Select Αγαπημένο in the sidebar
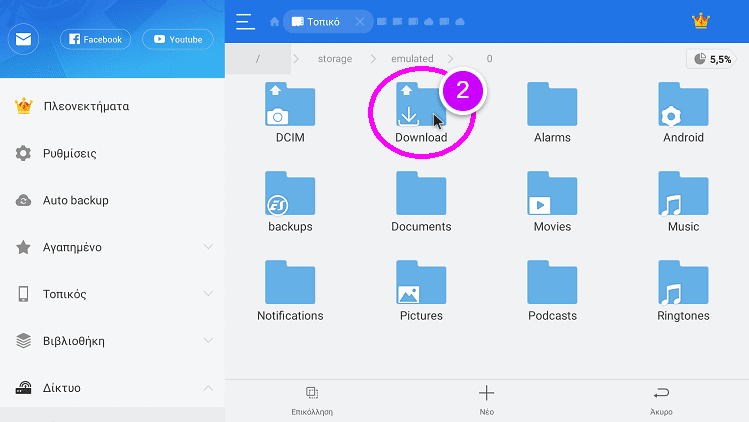This screenshot has height=422, width=749. tap(72, 247)
